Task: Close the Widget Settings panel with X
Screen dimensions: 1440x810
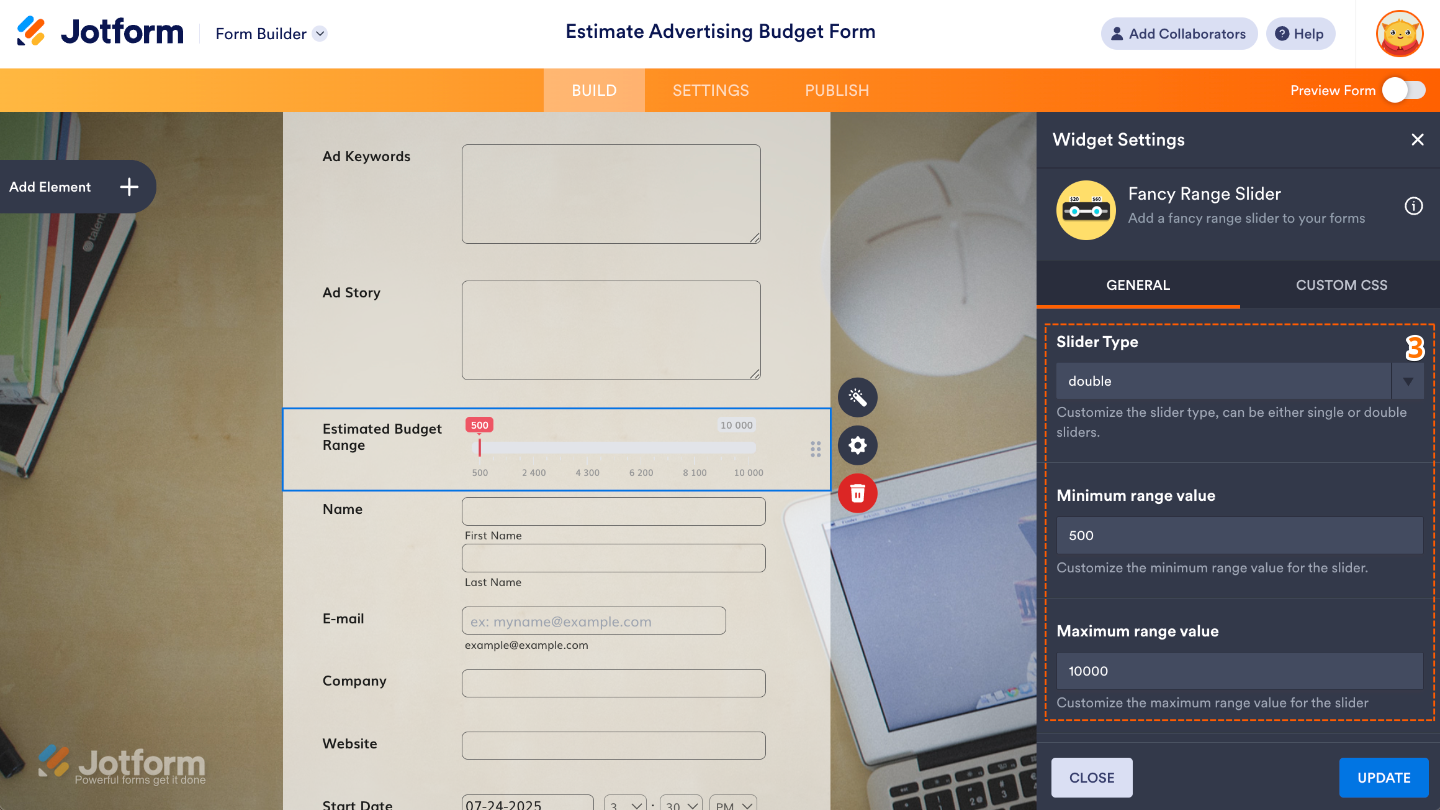Action: point(1417,140)
